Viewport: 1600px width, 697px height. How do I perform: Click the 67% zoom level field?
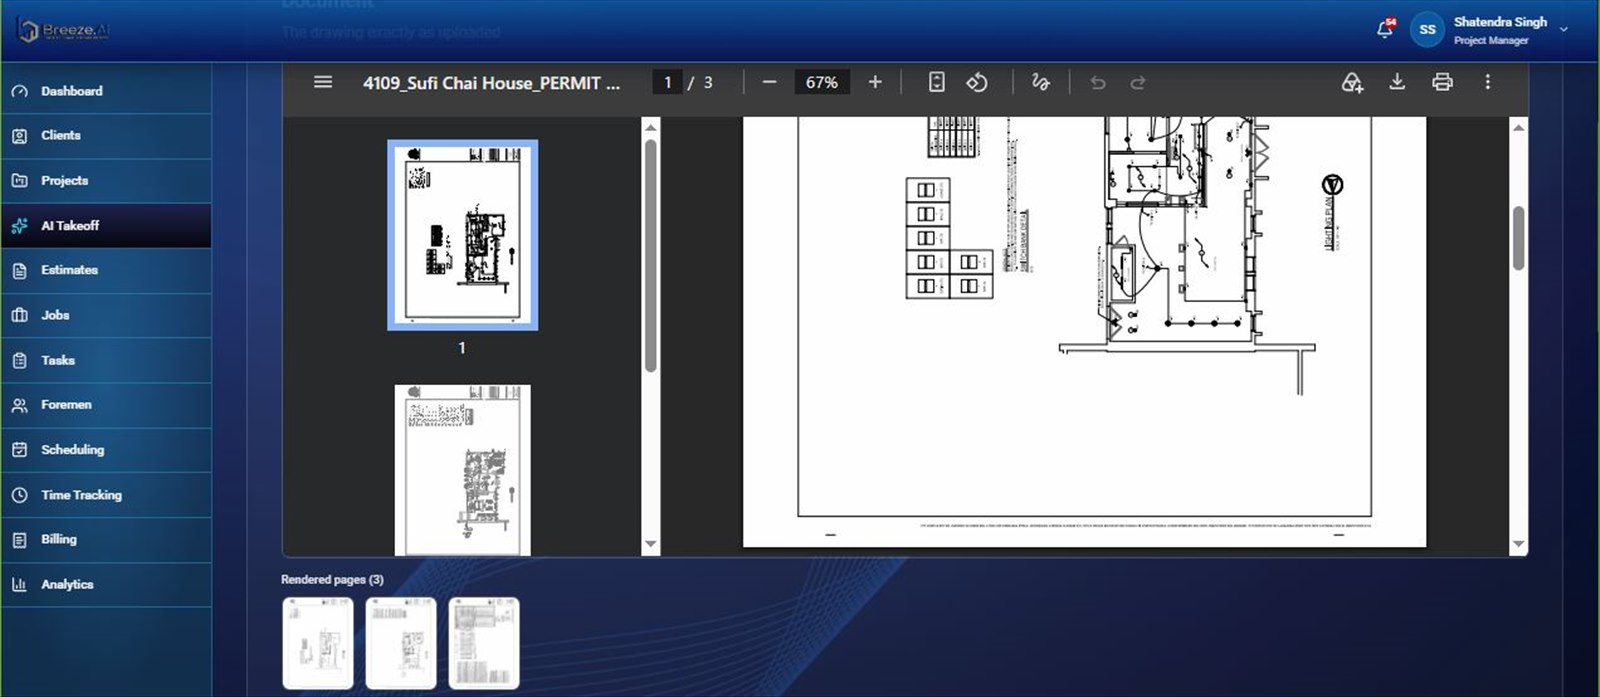pyautogui.click(x=821, y=82)
